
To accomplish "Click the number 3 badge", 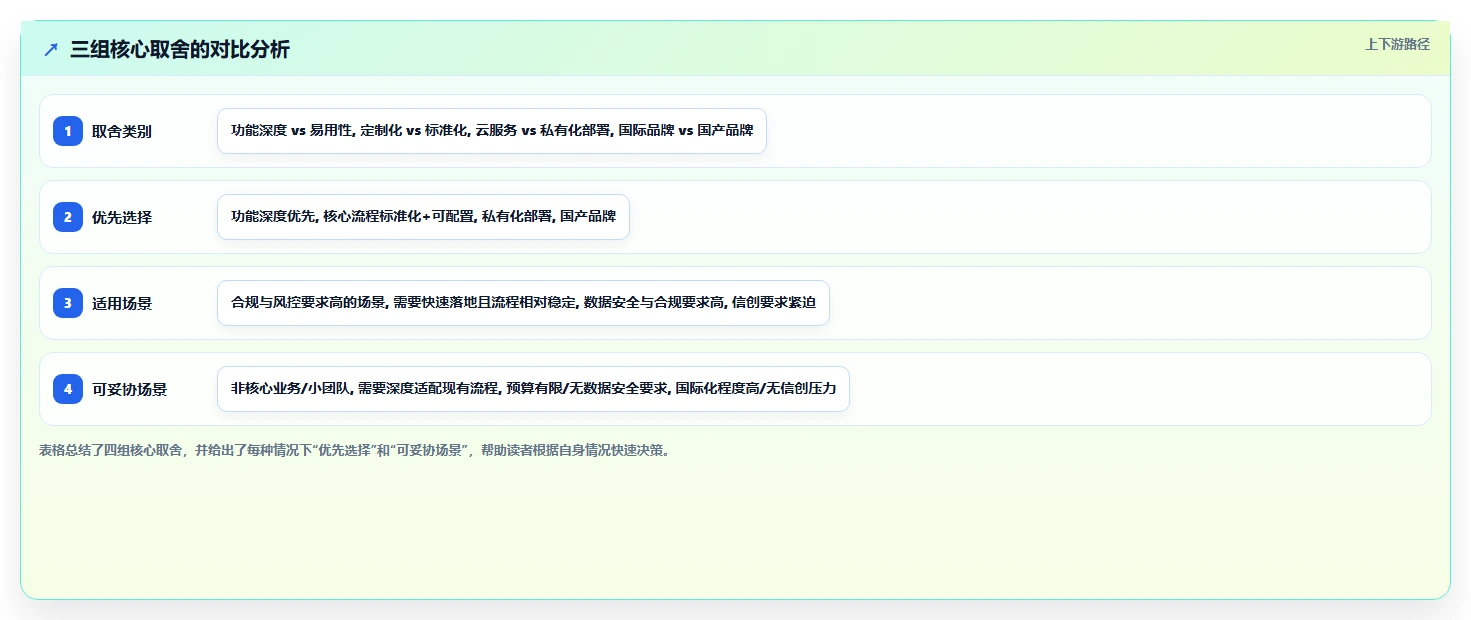I will click(68, 303).
